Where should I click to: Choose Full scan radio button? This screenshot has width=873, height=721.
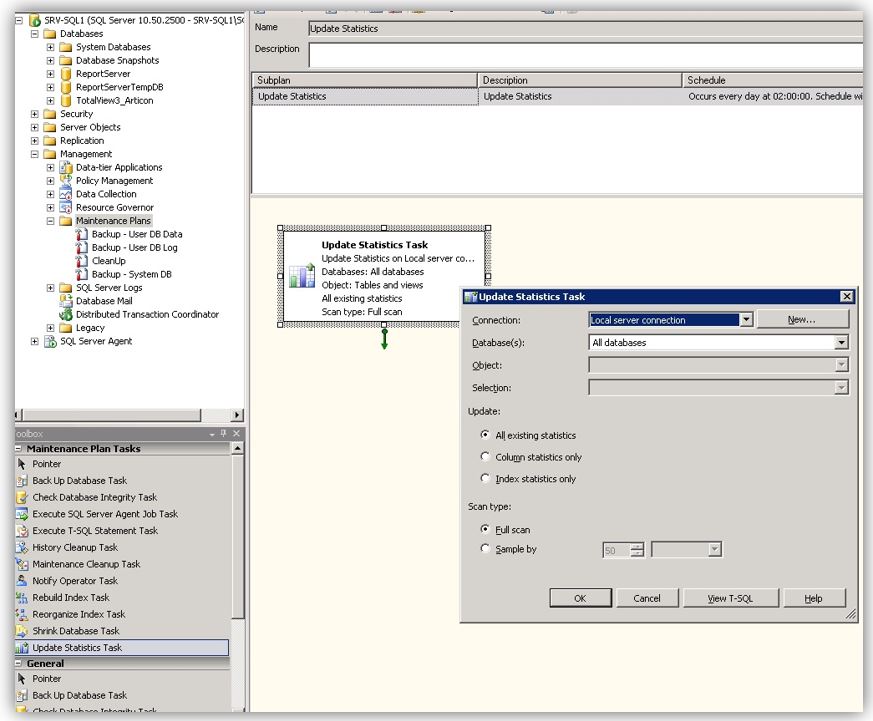click(485, 529)
